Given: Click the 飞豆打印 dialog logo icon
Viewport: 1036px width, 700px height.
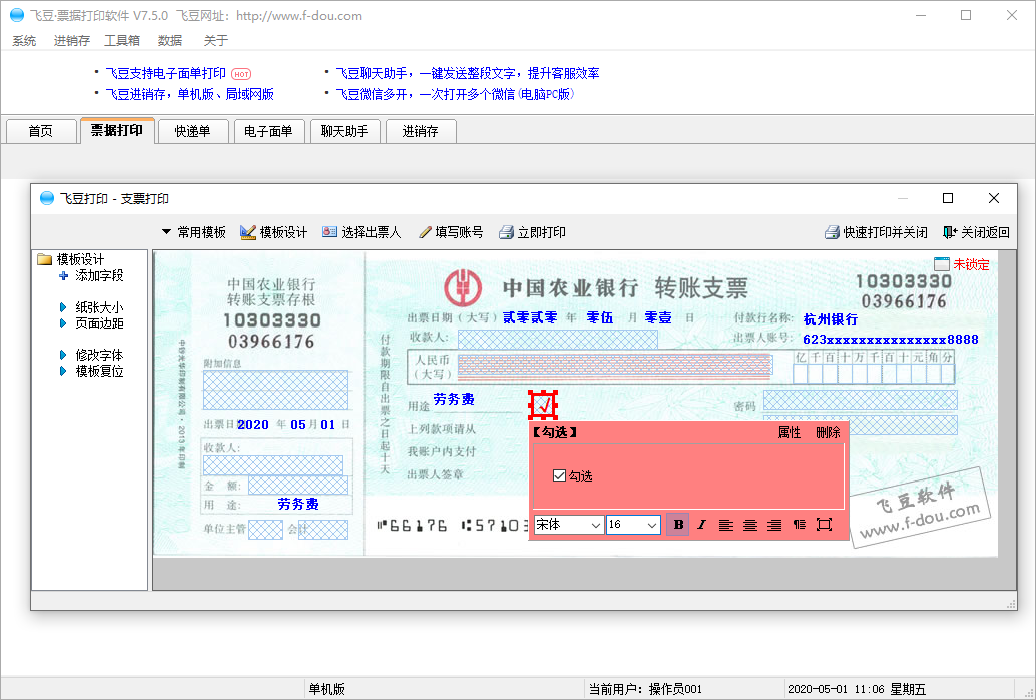Looking at the screenshot, I should (x=46, y=198).
